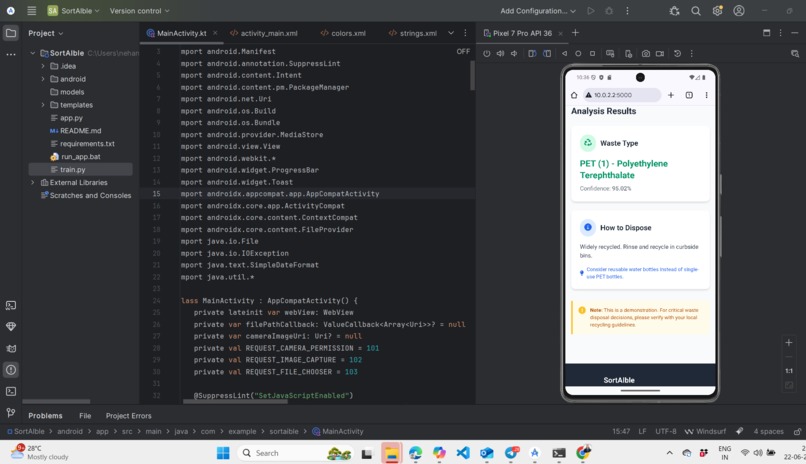Open the Problems tool window icon
Screen dimensions: 806x464
[11, 370]
